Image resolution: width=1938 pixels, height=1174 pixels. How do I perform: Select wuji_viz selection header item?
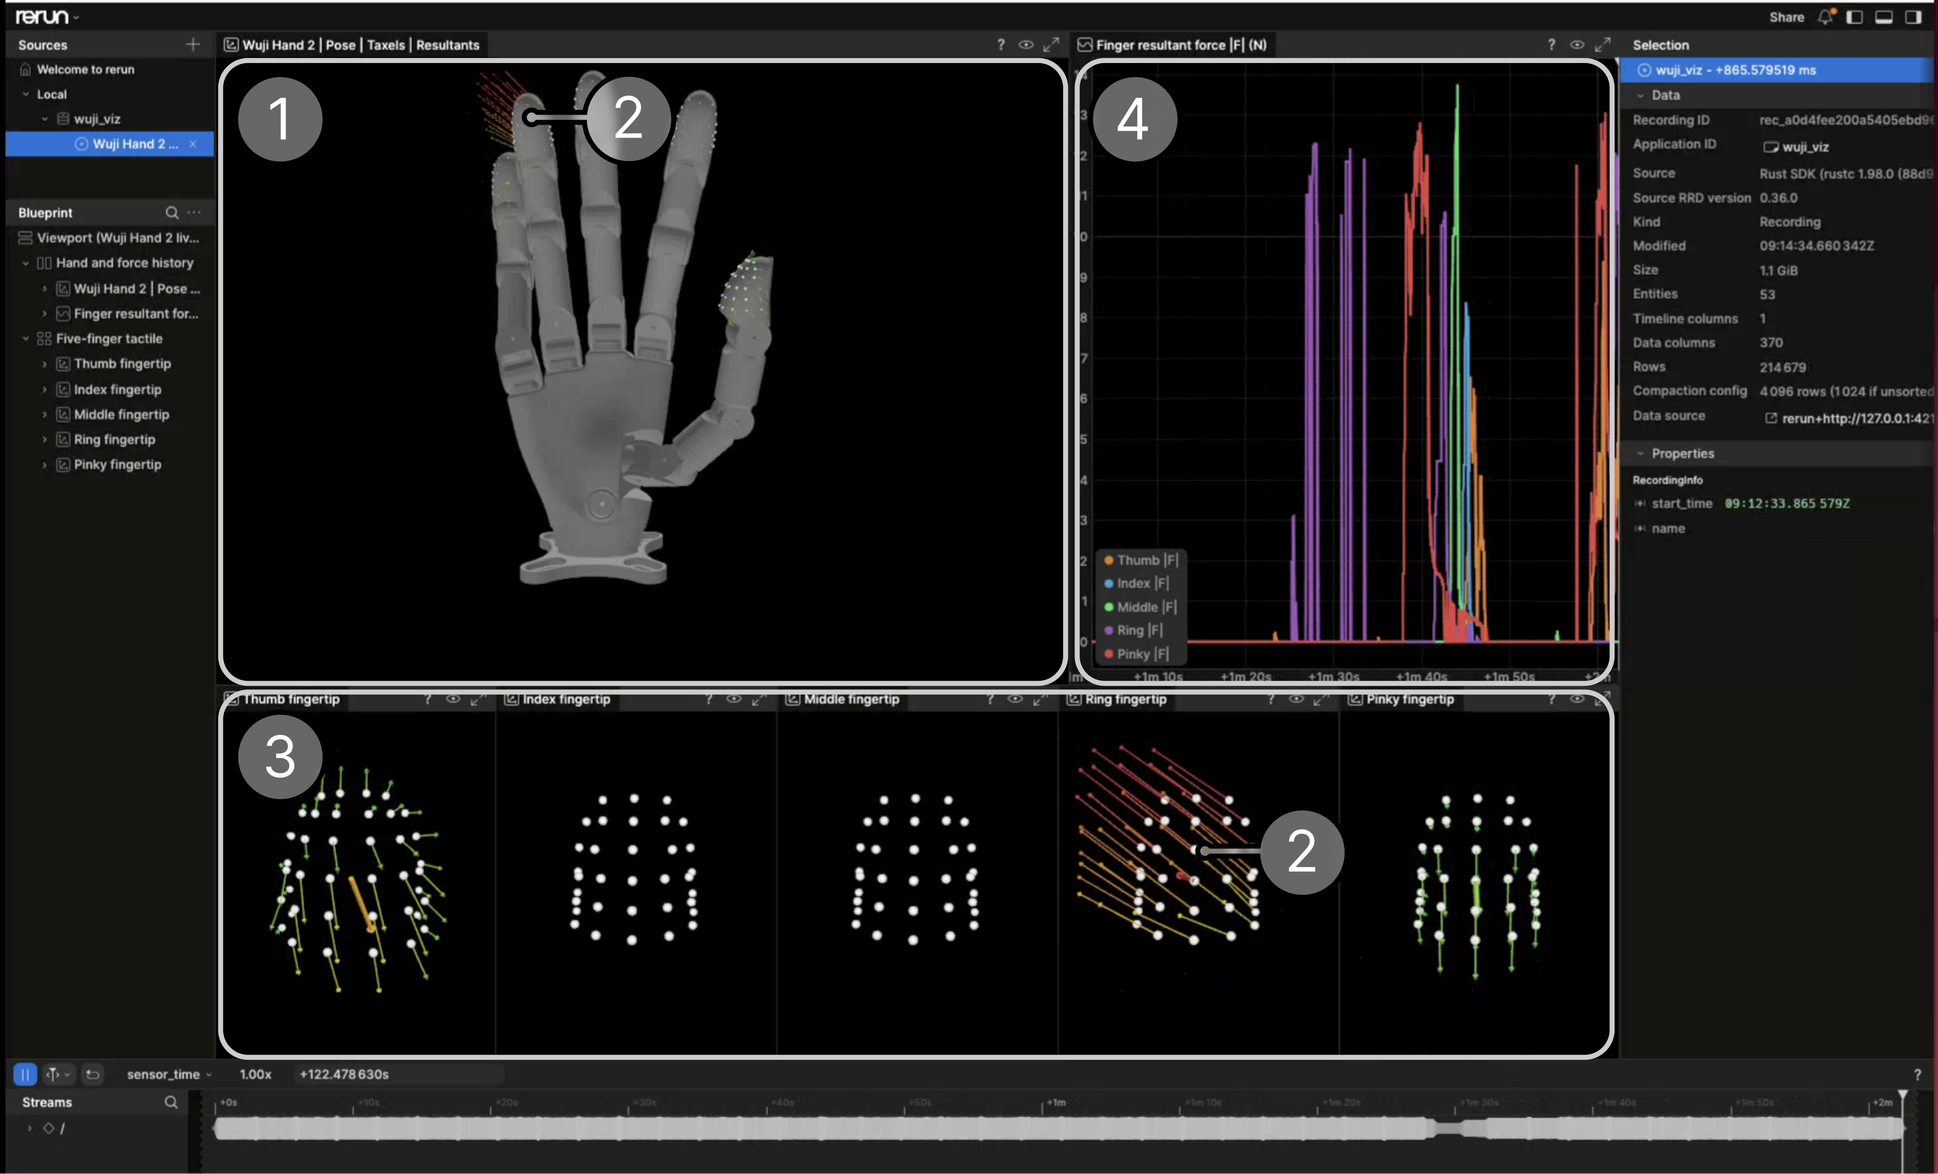pyautogui.click(x=1777, y=71)
